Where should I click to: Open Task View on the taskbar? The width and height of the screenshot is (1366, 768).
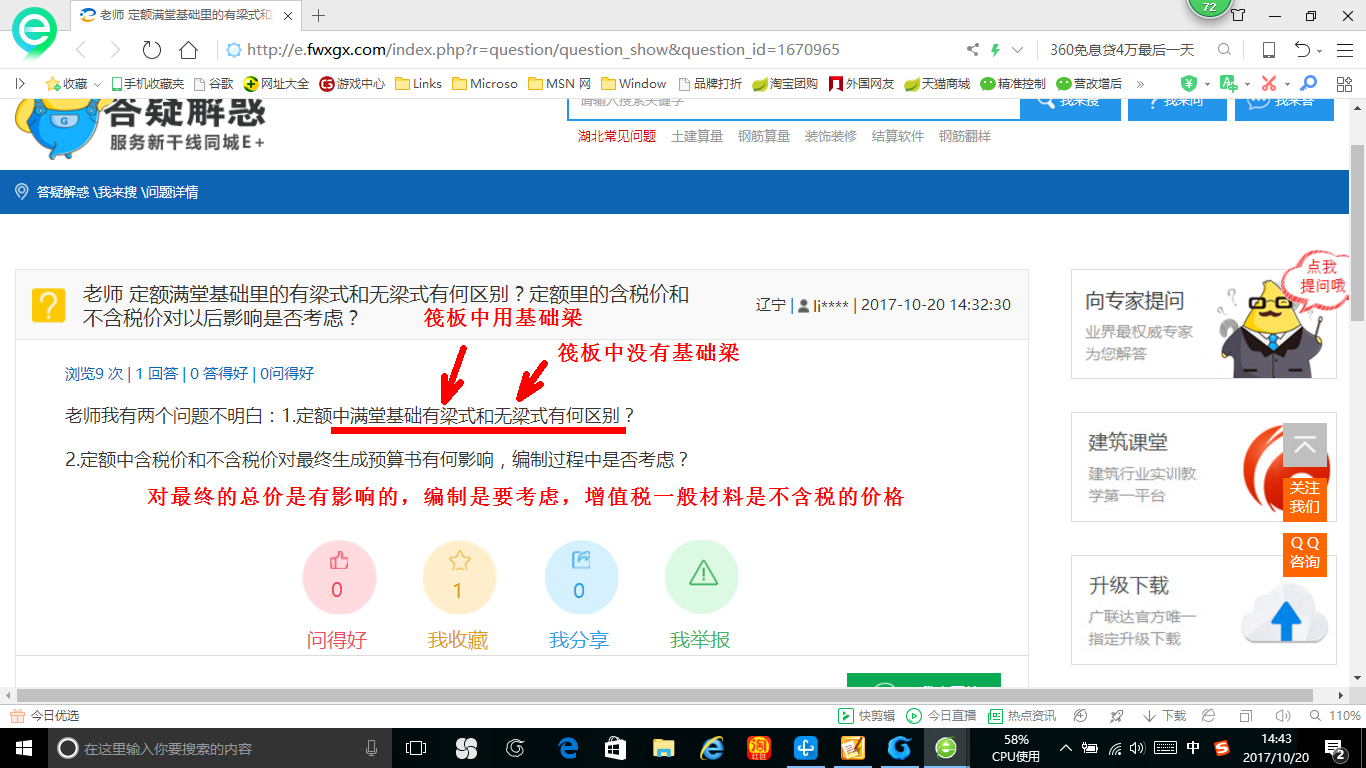tap(415, 748)
